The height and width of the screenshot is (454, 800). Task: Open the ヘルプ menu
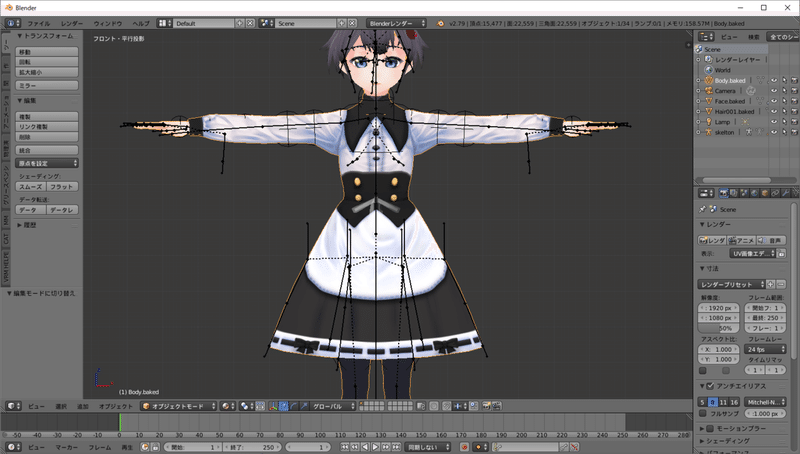point(141,23)
